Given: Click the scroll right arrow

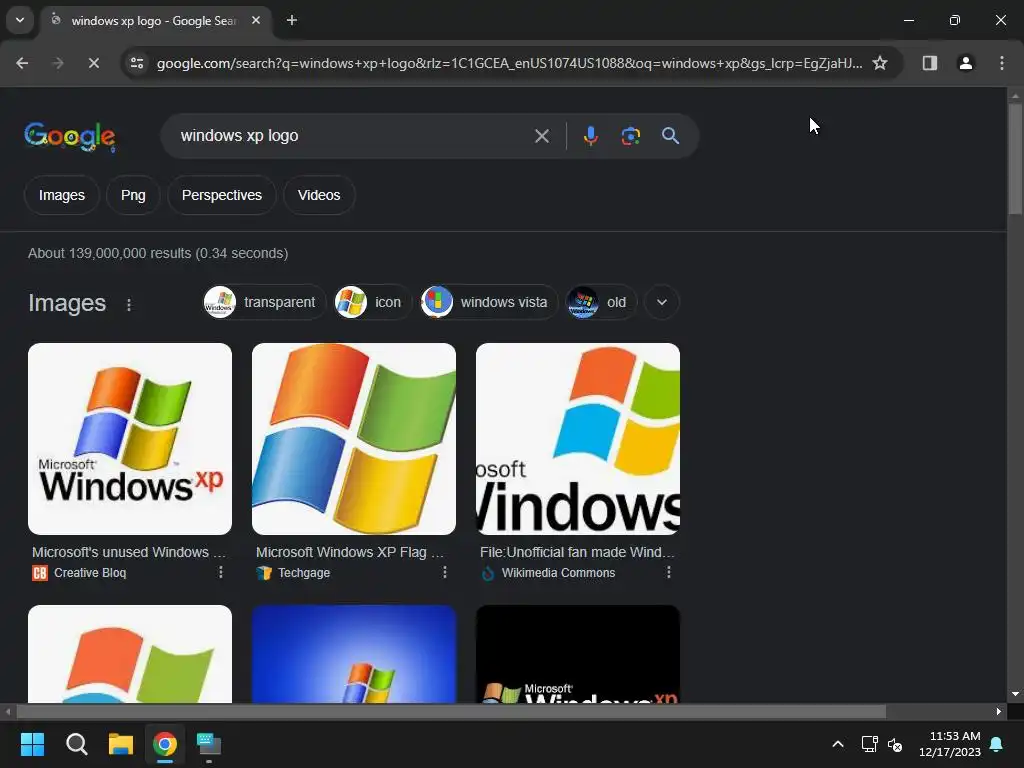Looking at the screenshot, I should 999,711.
